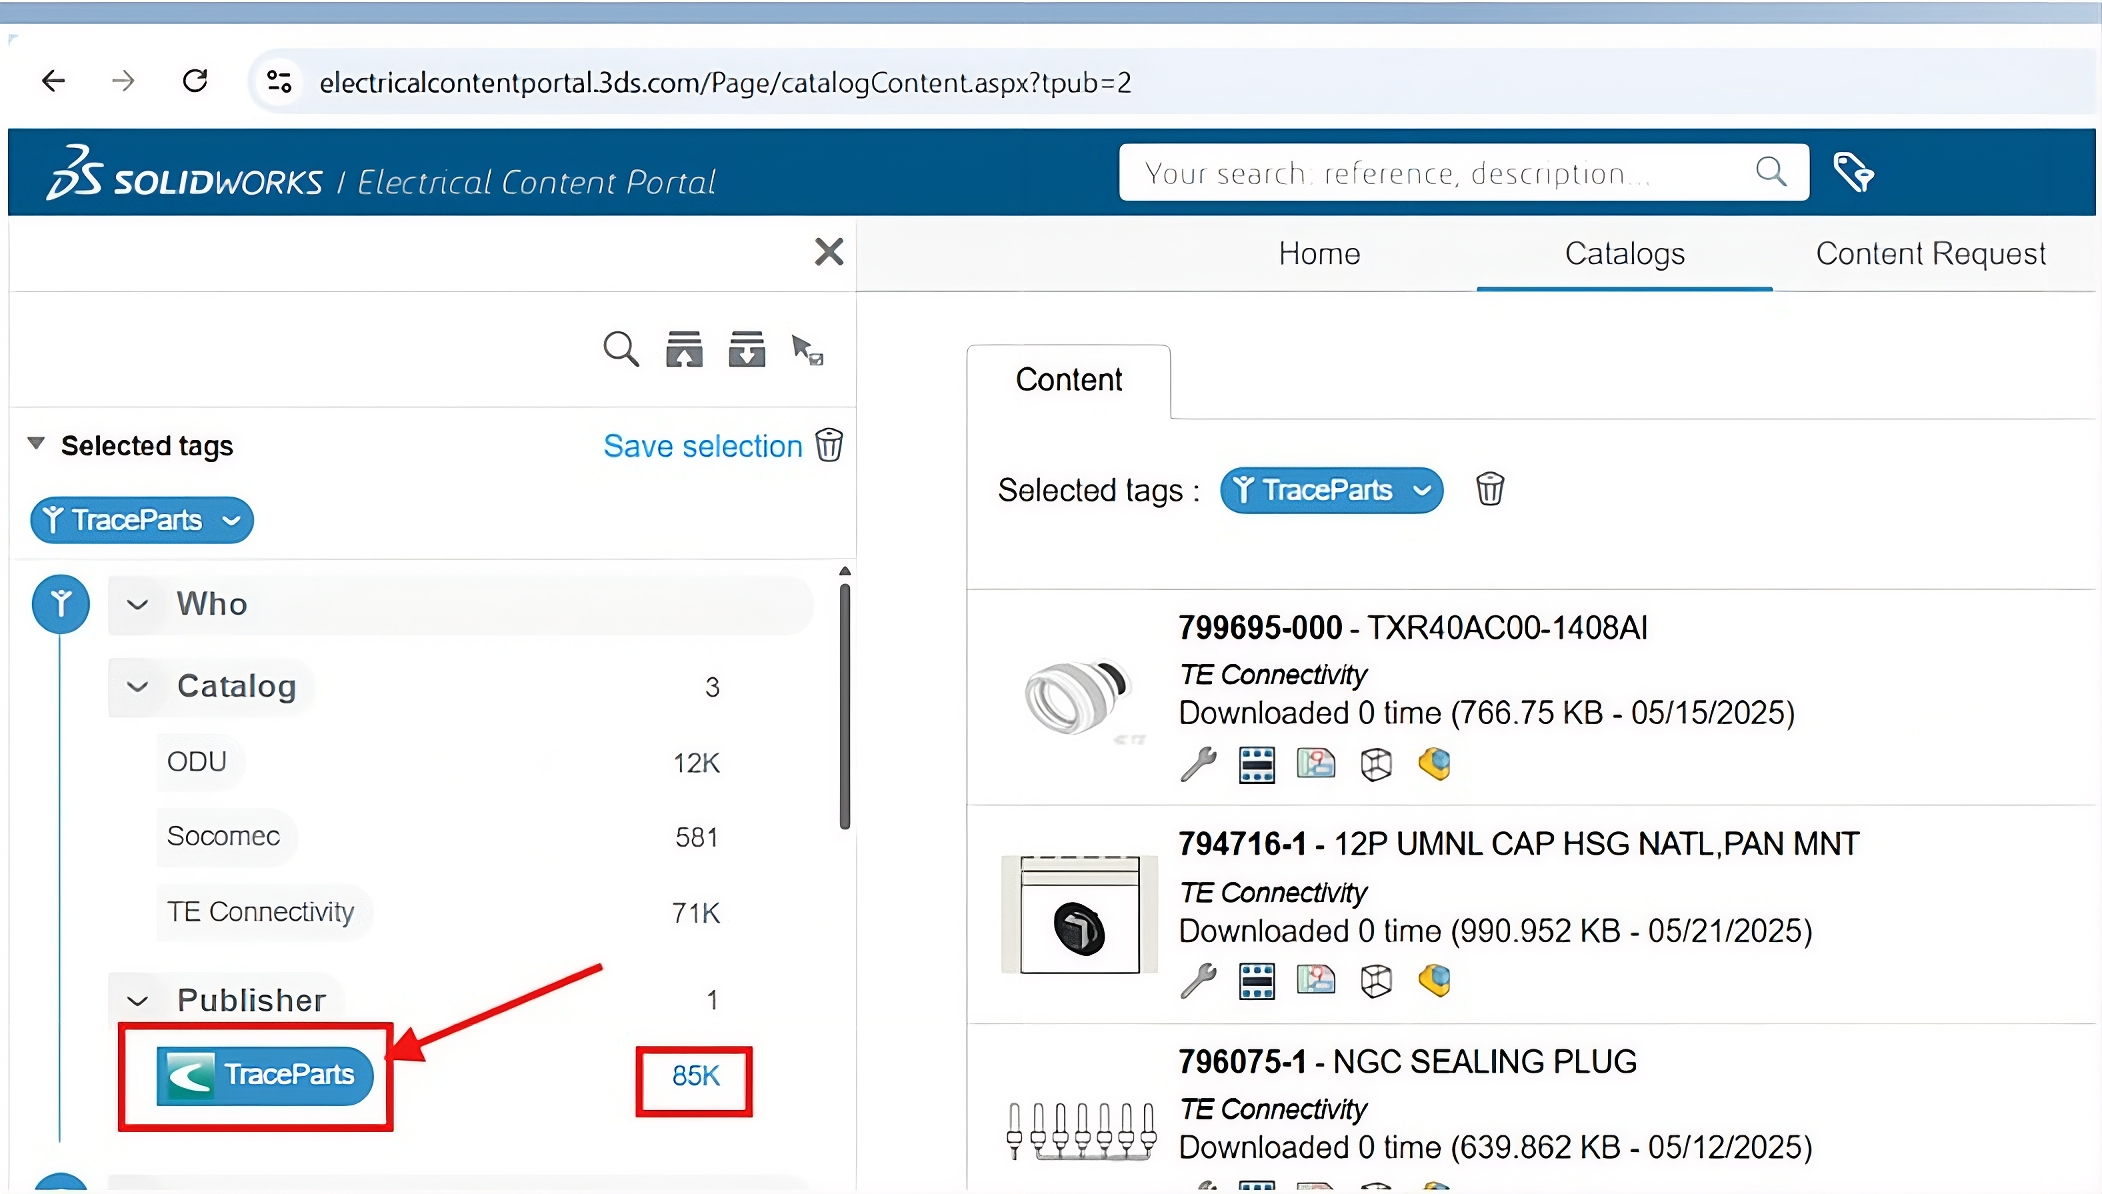Screen dimensions: 2102x1194
Task: Open the 799695-000 part thumbnail
Action: pyautogui.click(x=1079, y=697)
